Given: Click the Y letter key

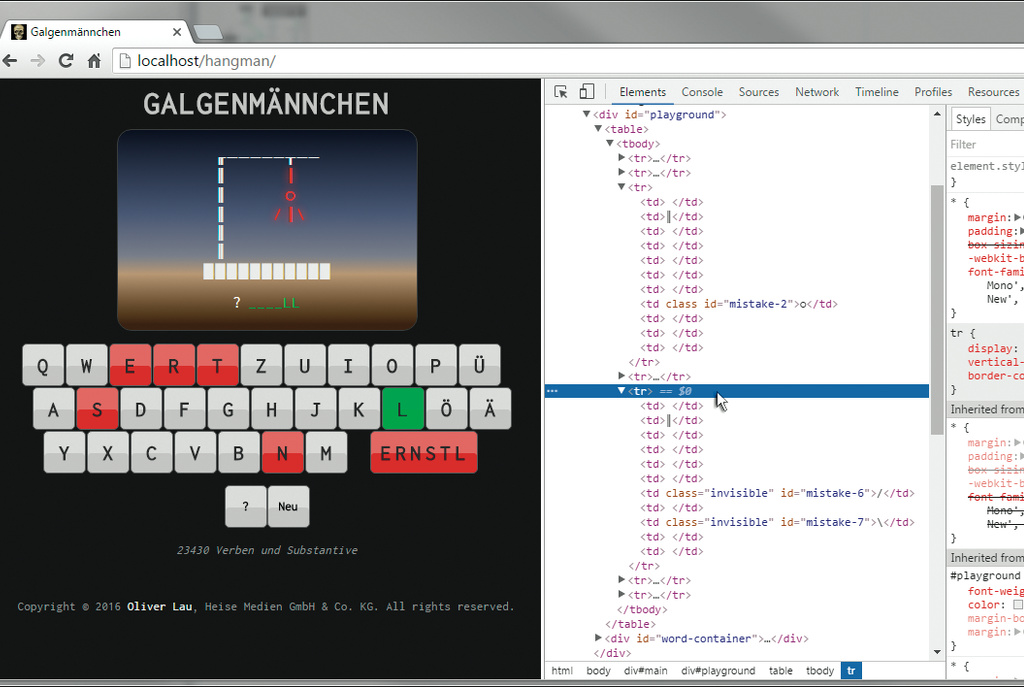Looking at the screenshot, I should click(x=64, y=453).
